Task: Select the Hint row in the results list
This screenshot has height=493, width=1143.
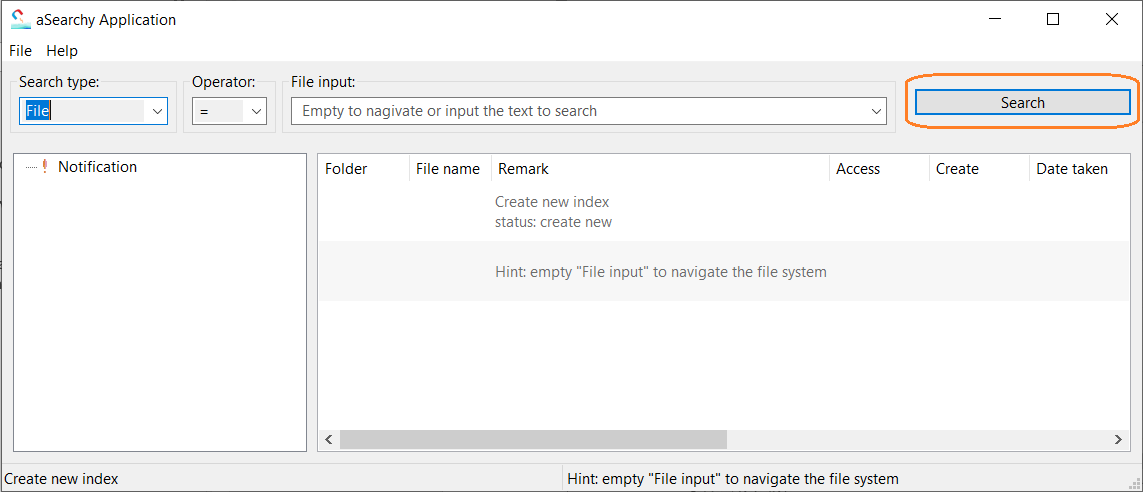Action: pyautogui.click(x=723, y=271)
